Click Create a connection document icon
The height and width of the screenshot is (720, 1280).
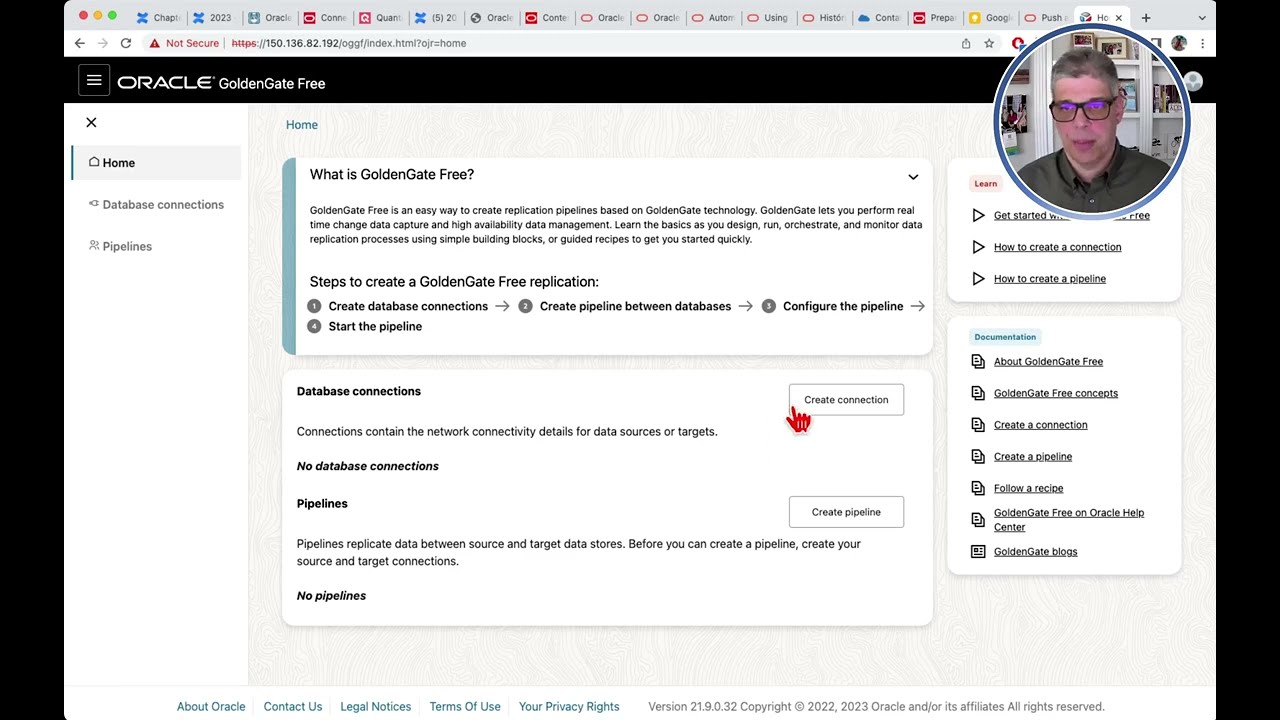pos(978,425)
